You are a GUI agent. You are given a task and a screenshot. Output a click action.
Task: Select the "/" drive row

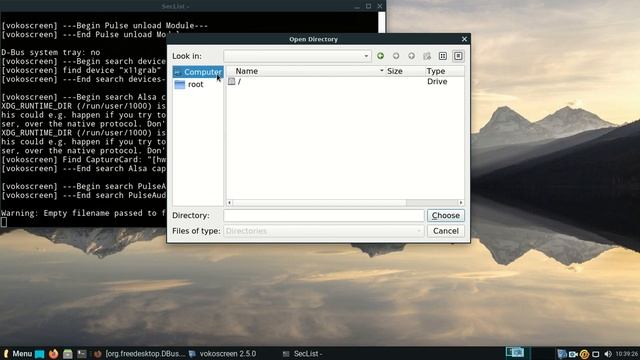(345, 82)
